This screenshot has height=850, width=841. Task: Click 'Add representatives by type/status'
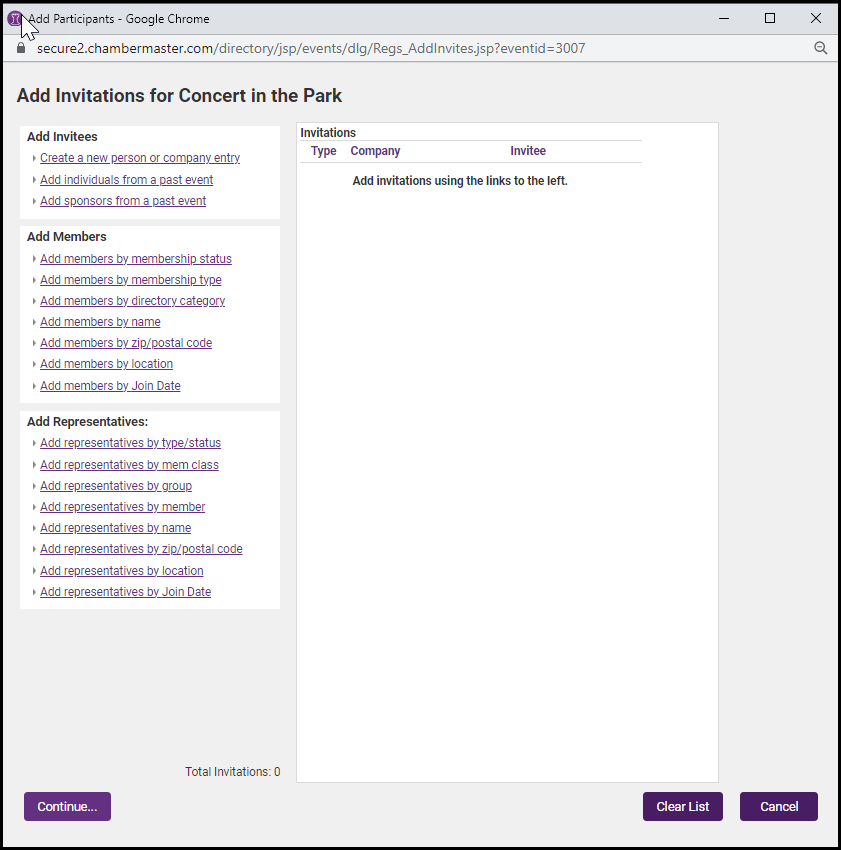(130, 443)
